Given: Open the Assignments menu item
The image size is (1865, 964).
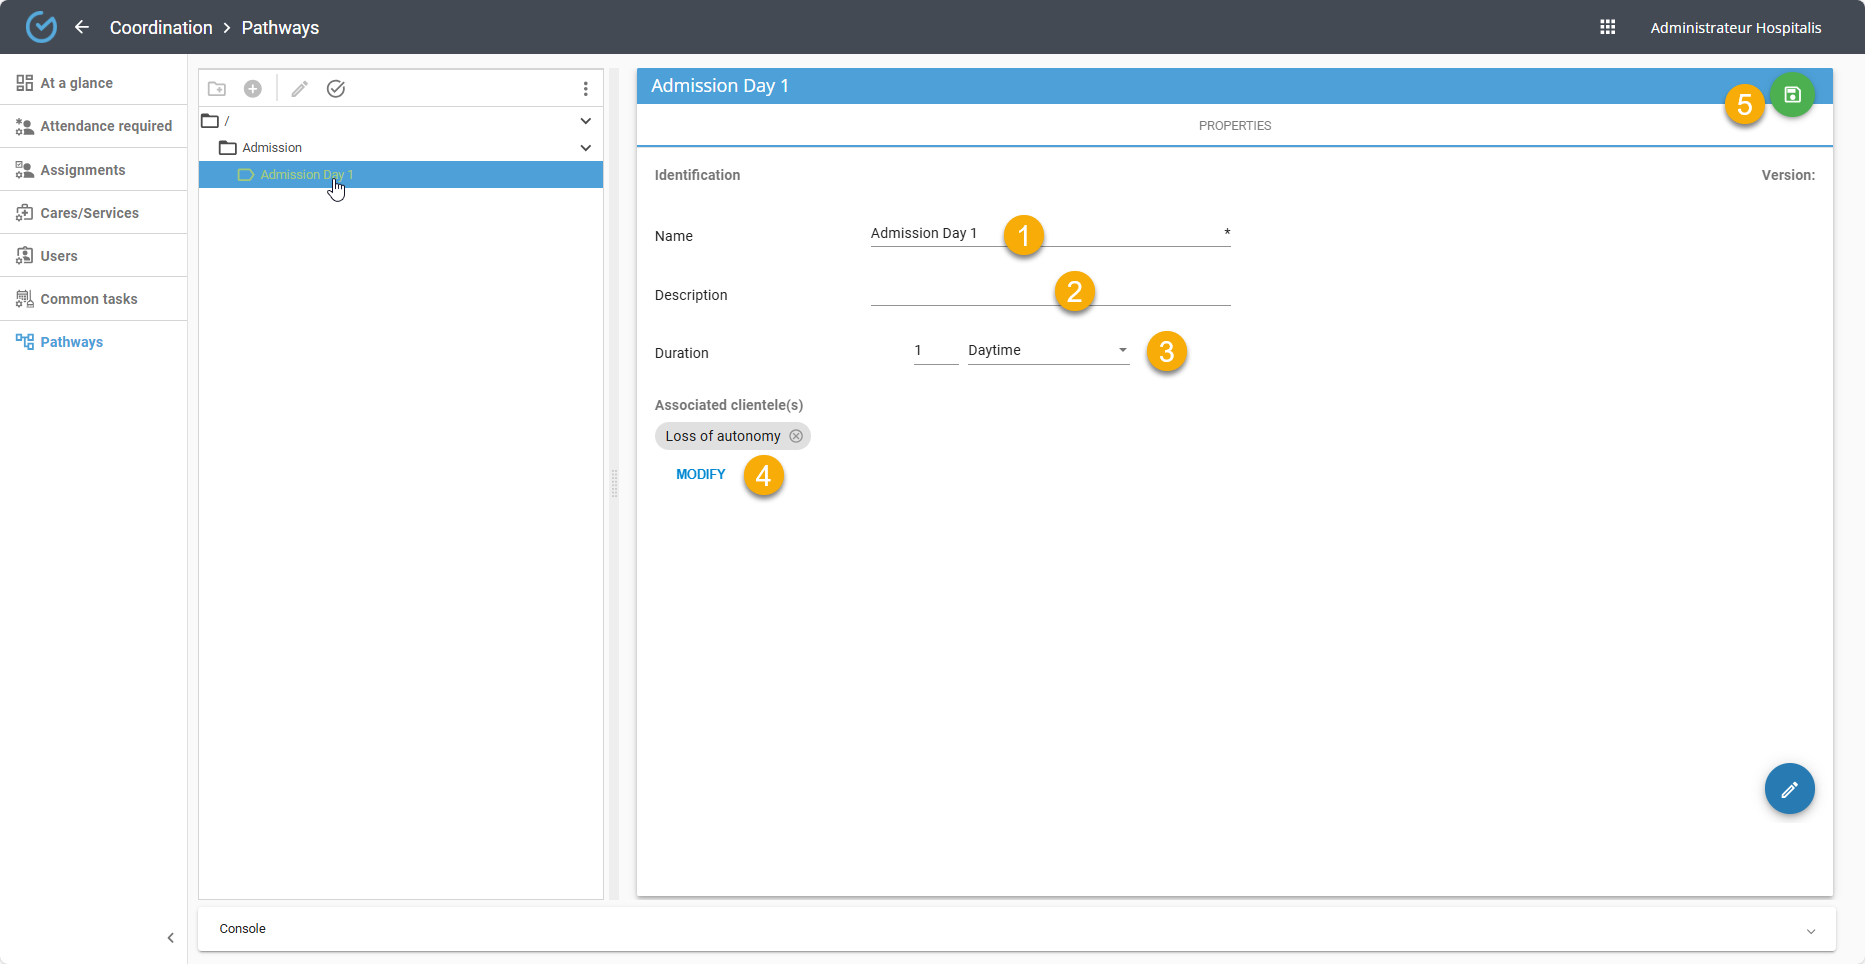Looking at the screenshot, I should pyautogui.click(x=83, y=170).
